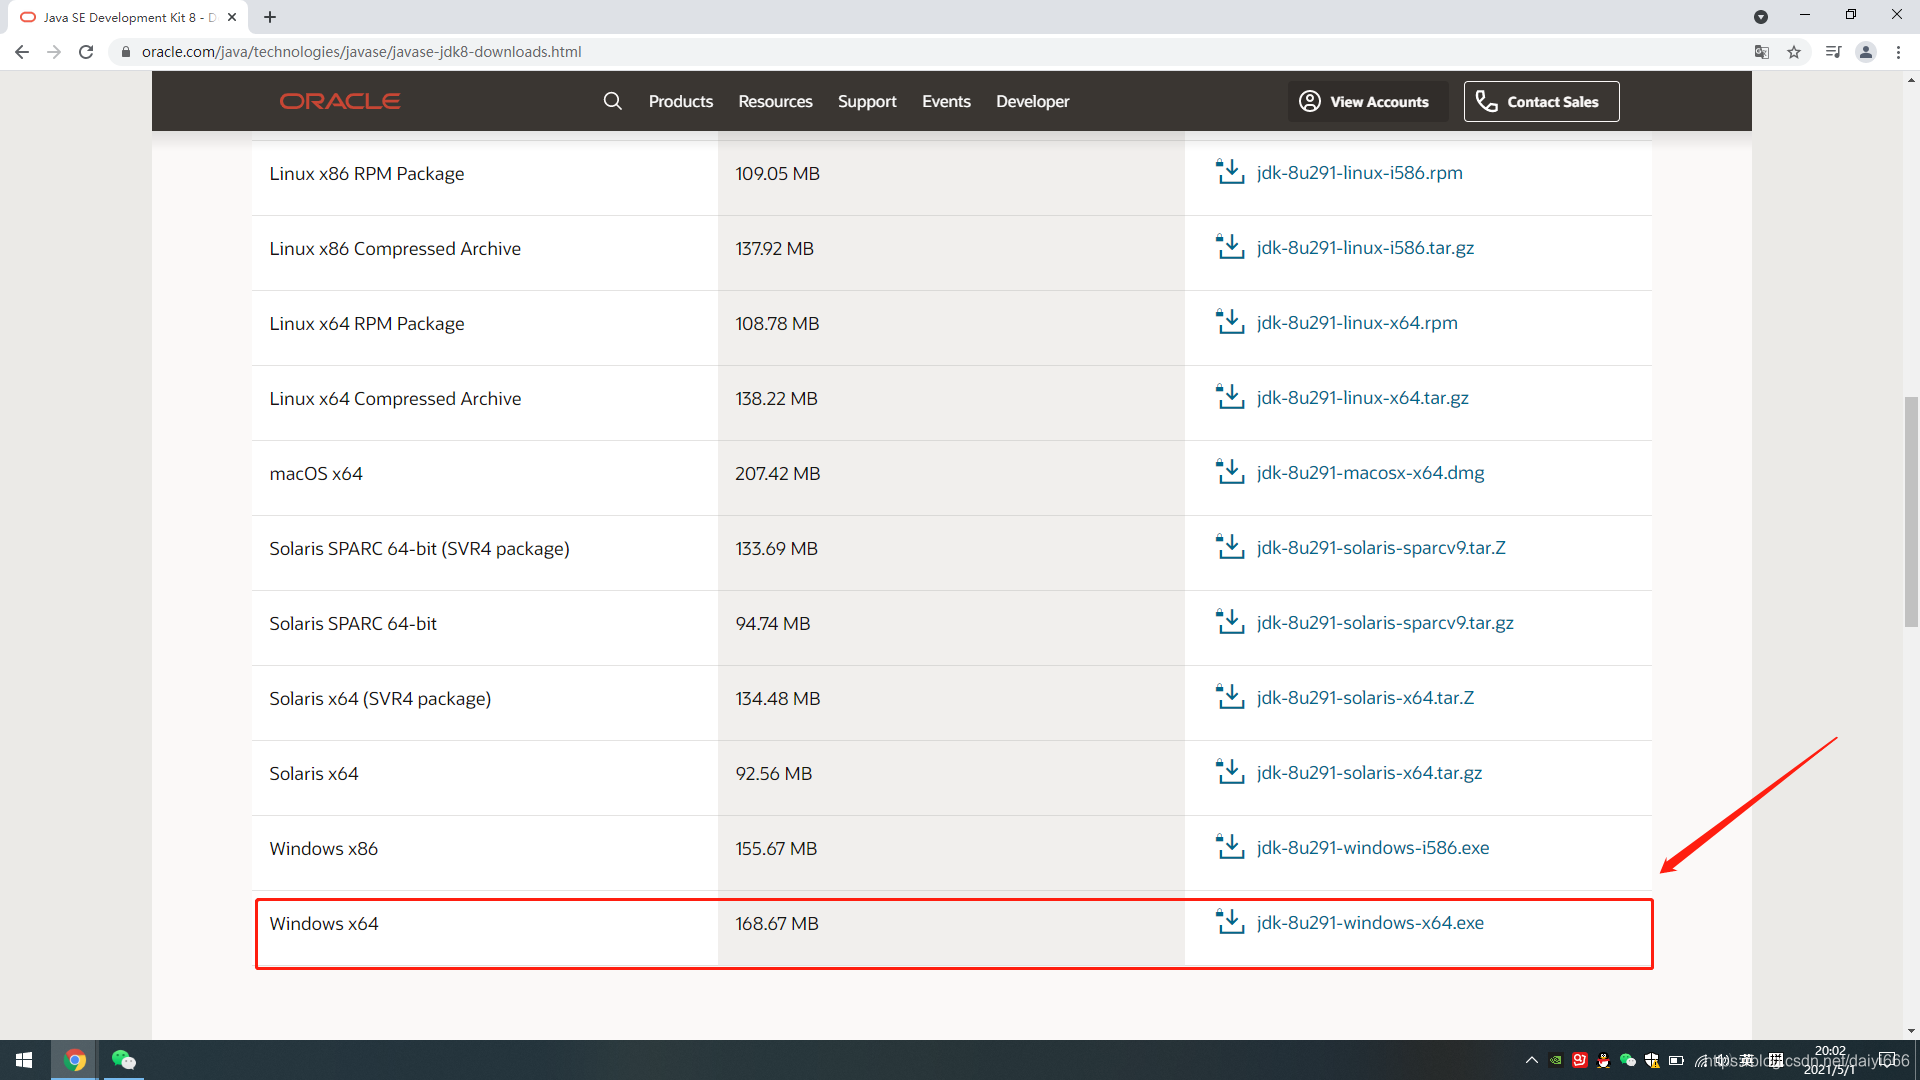Download jdk-8u291-linux-x64.tar.gz via its link
Screen dimensions: 1920x1080
point(1362,398)
